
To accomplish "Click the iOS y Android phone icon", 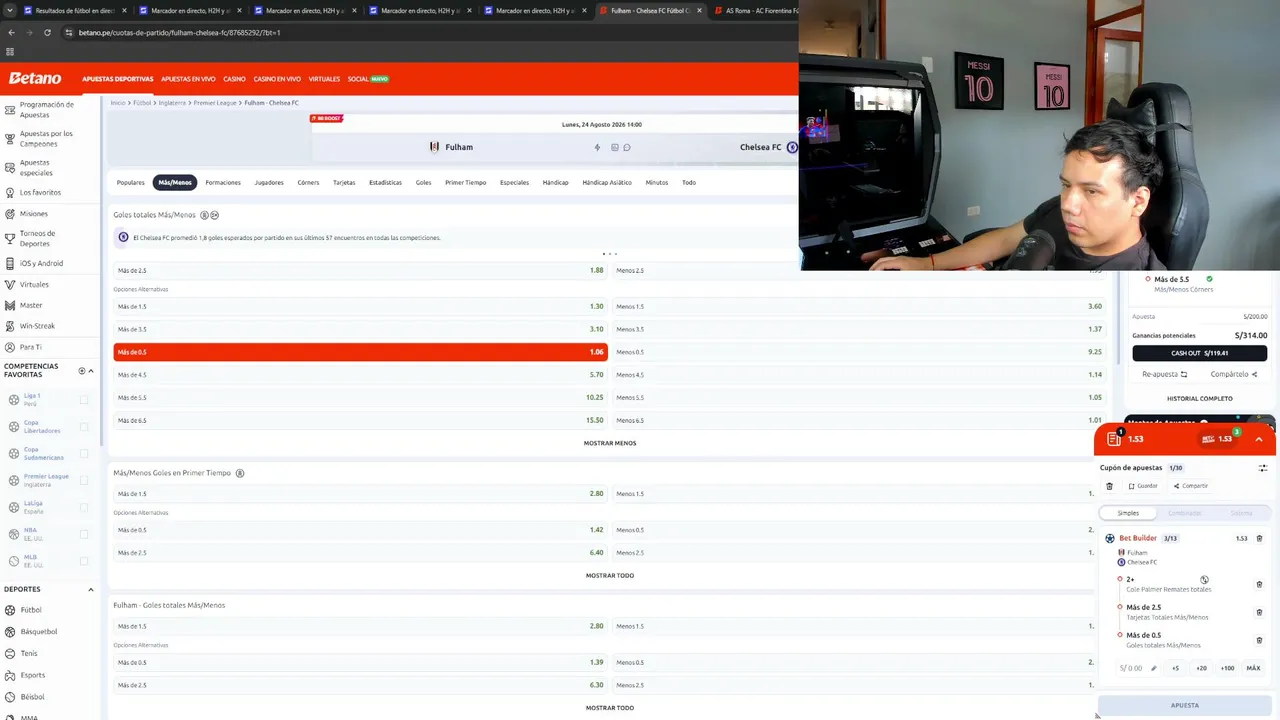I will click(x=9, y=263).
